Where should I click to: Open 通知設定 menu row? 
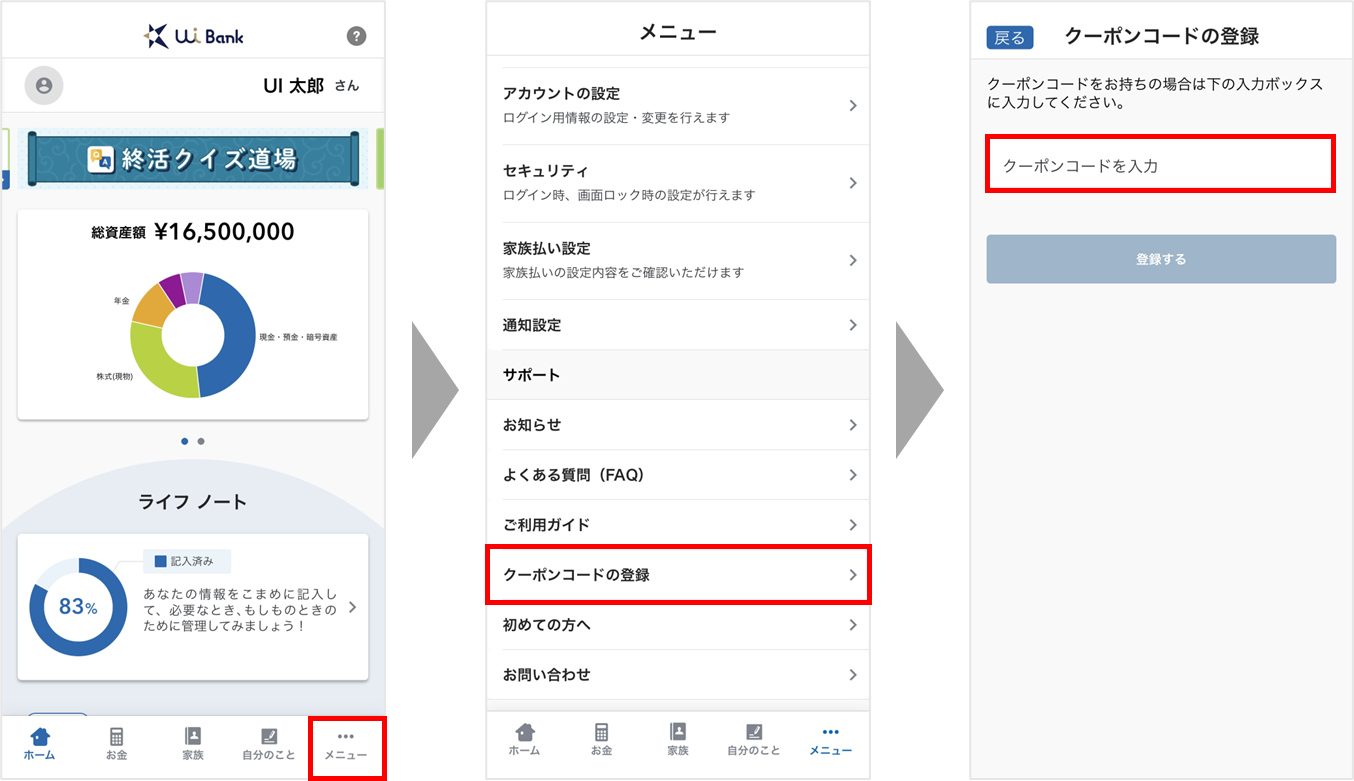678,325
